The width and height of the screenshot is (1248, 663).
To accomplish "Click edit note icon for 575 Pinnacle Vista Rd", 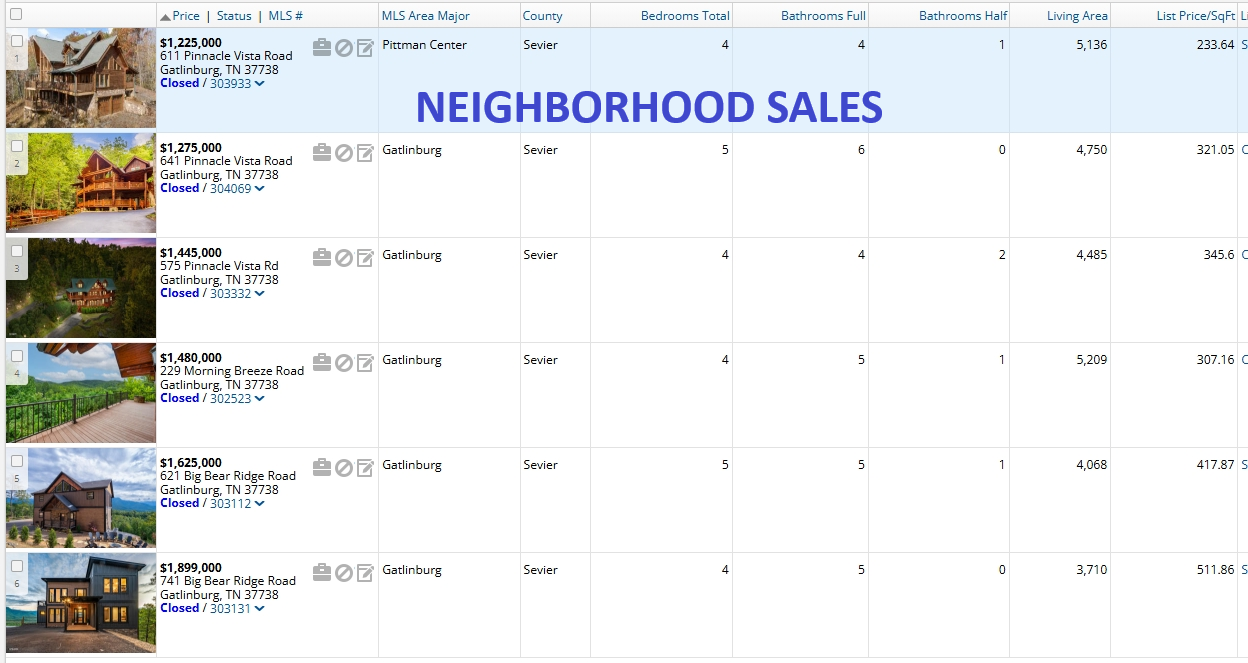I will [x=365, y=258].
